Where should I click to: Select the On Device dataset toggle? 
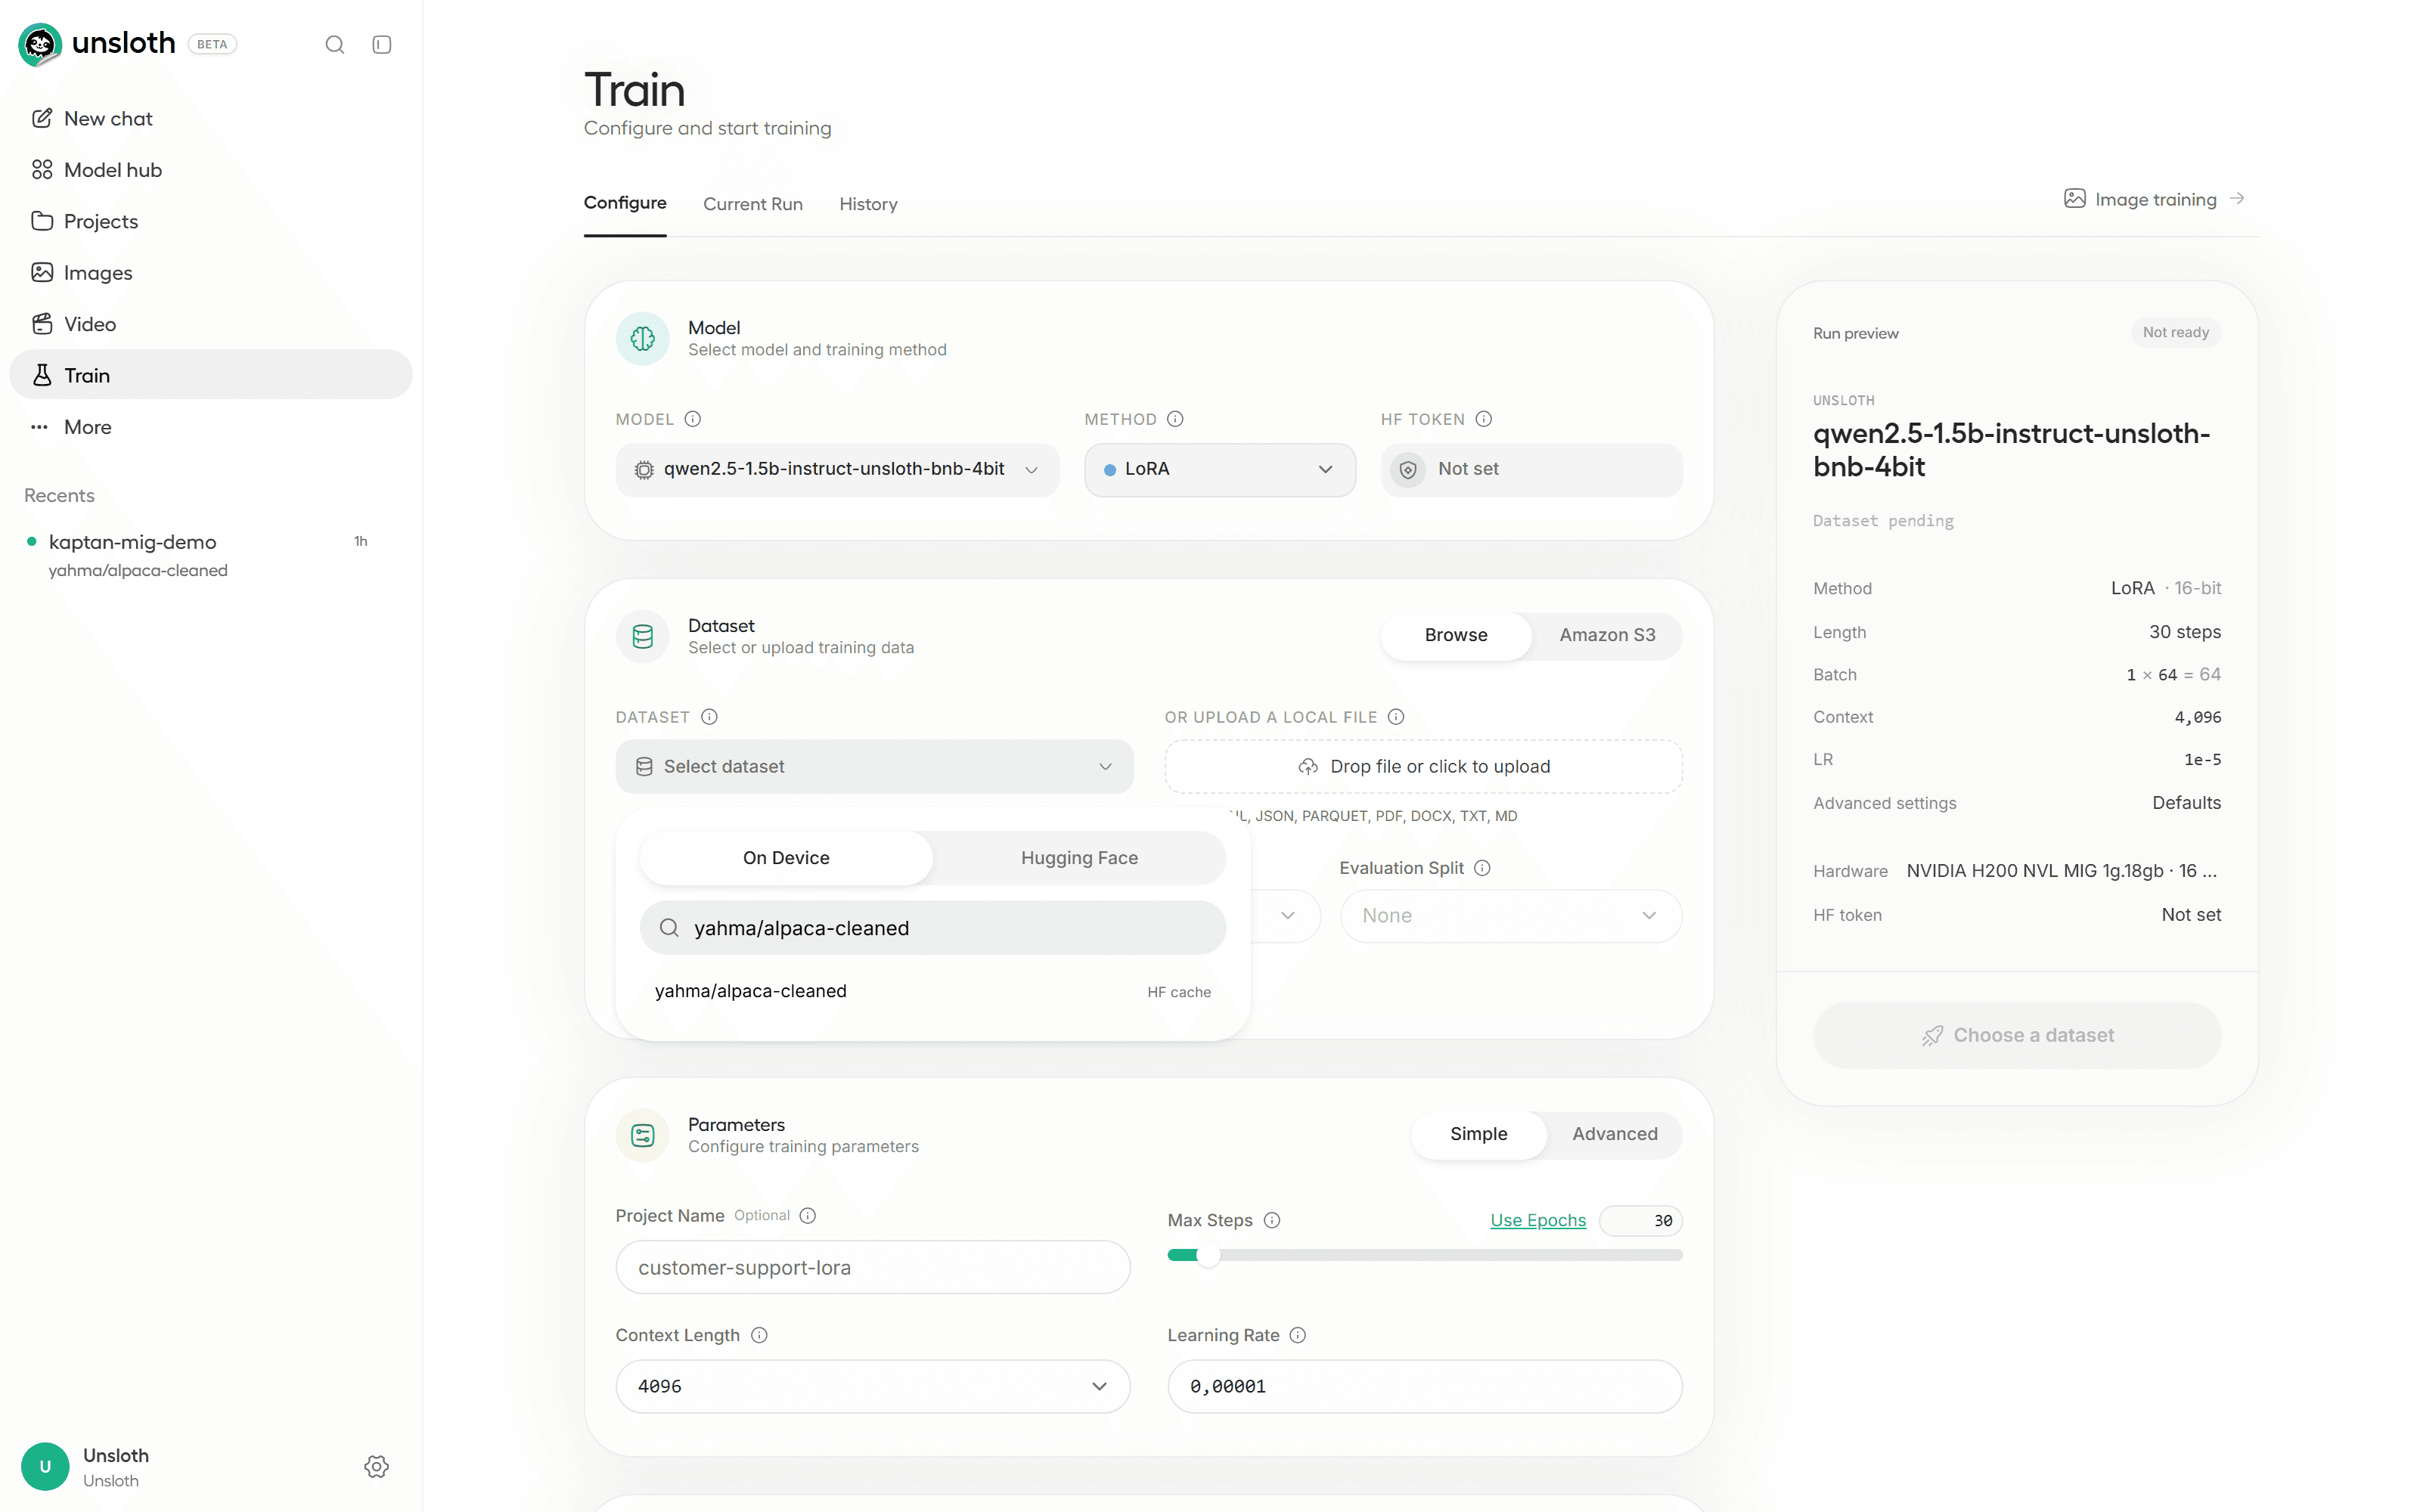[786, 858]
